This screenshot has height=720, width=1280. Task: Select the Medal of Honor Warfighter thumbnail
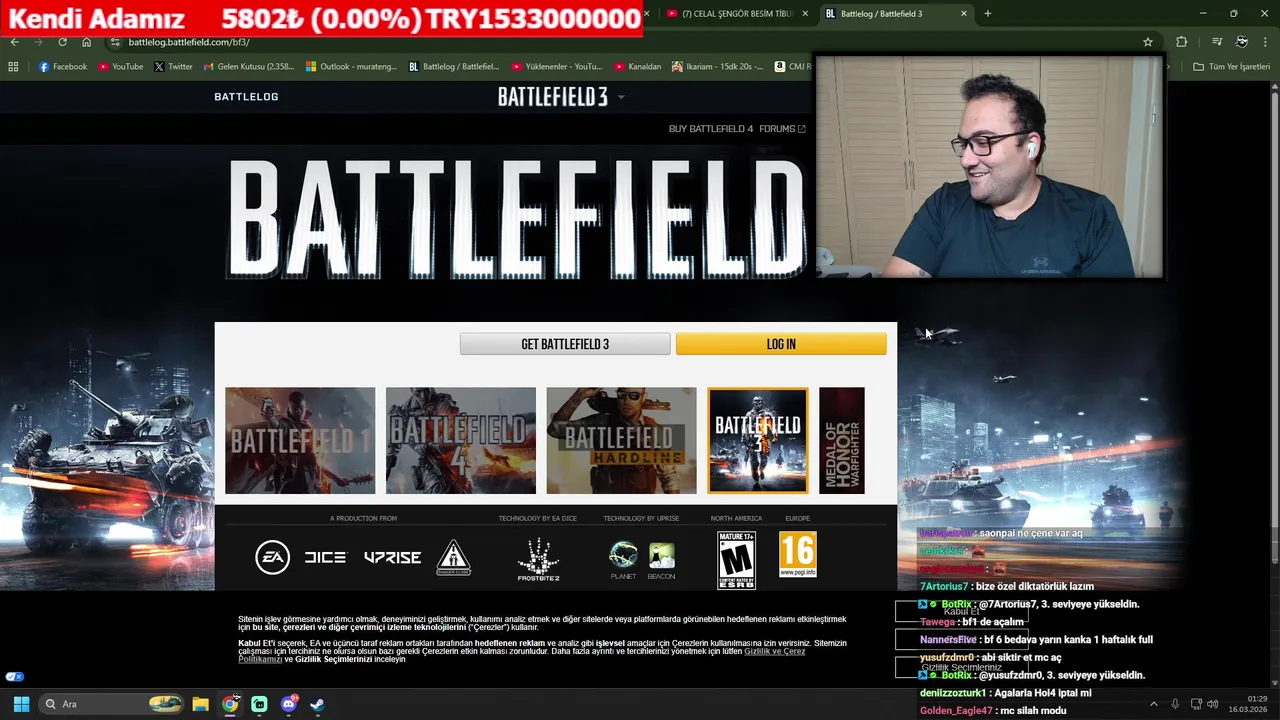pos(842,440)
